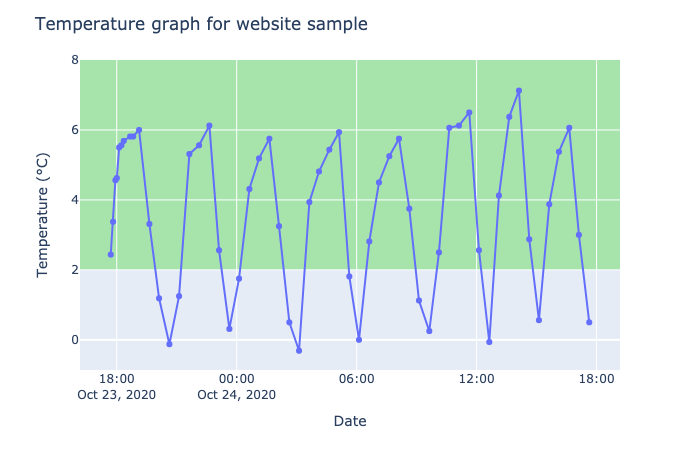Click the y-axis tick label '8'

74,60
